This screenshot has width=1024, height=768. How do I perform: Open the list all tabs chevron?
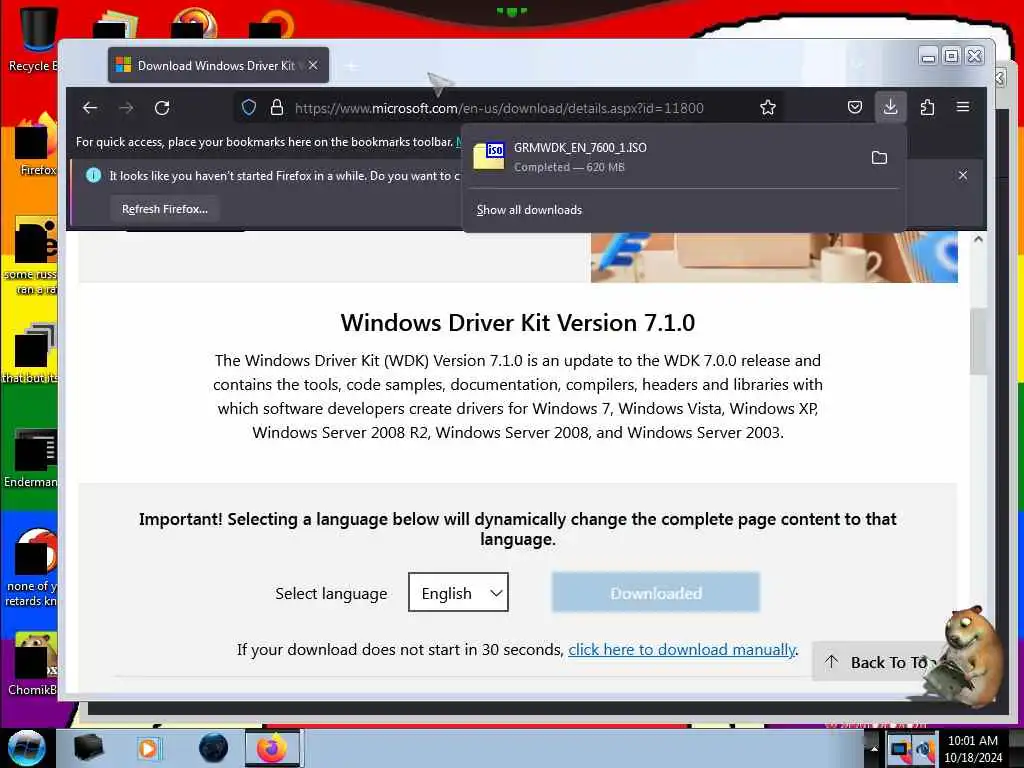[857, 65]
